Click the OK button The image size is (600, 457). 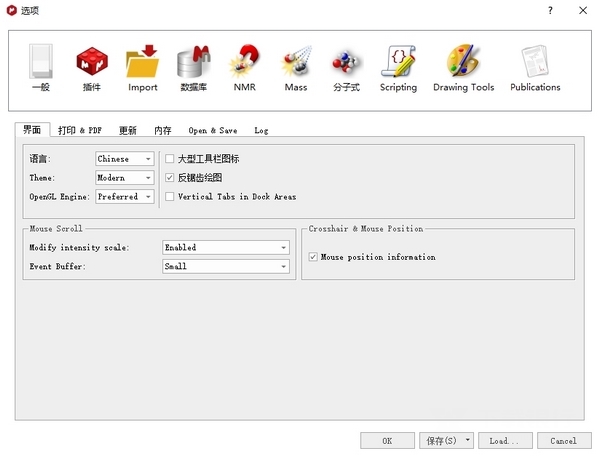(x=387, y=440)
